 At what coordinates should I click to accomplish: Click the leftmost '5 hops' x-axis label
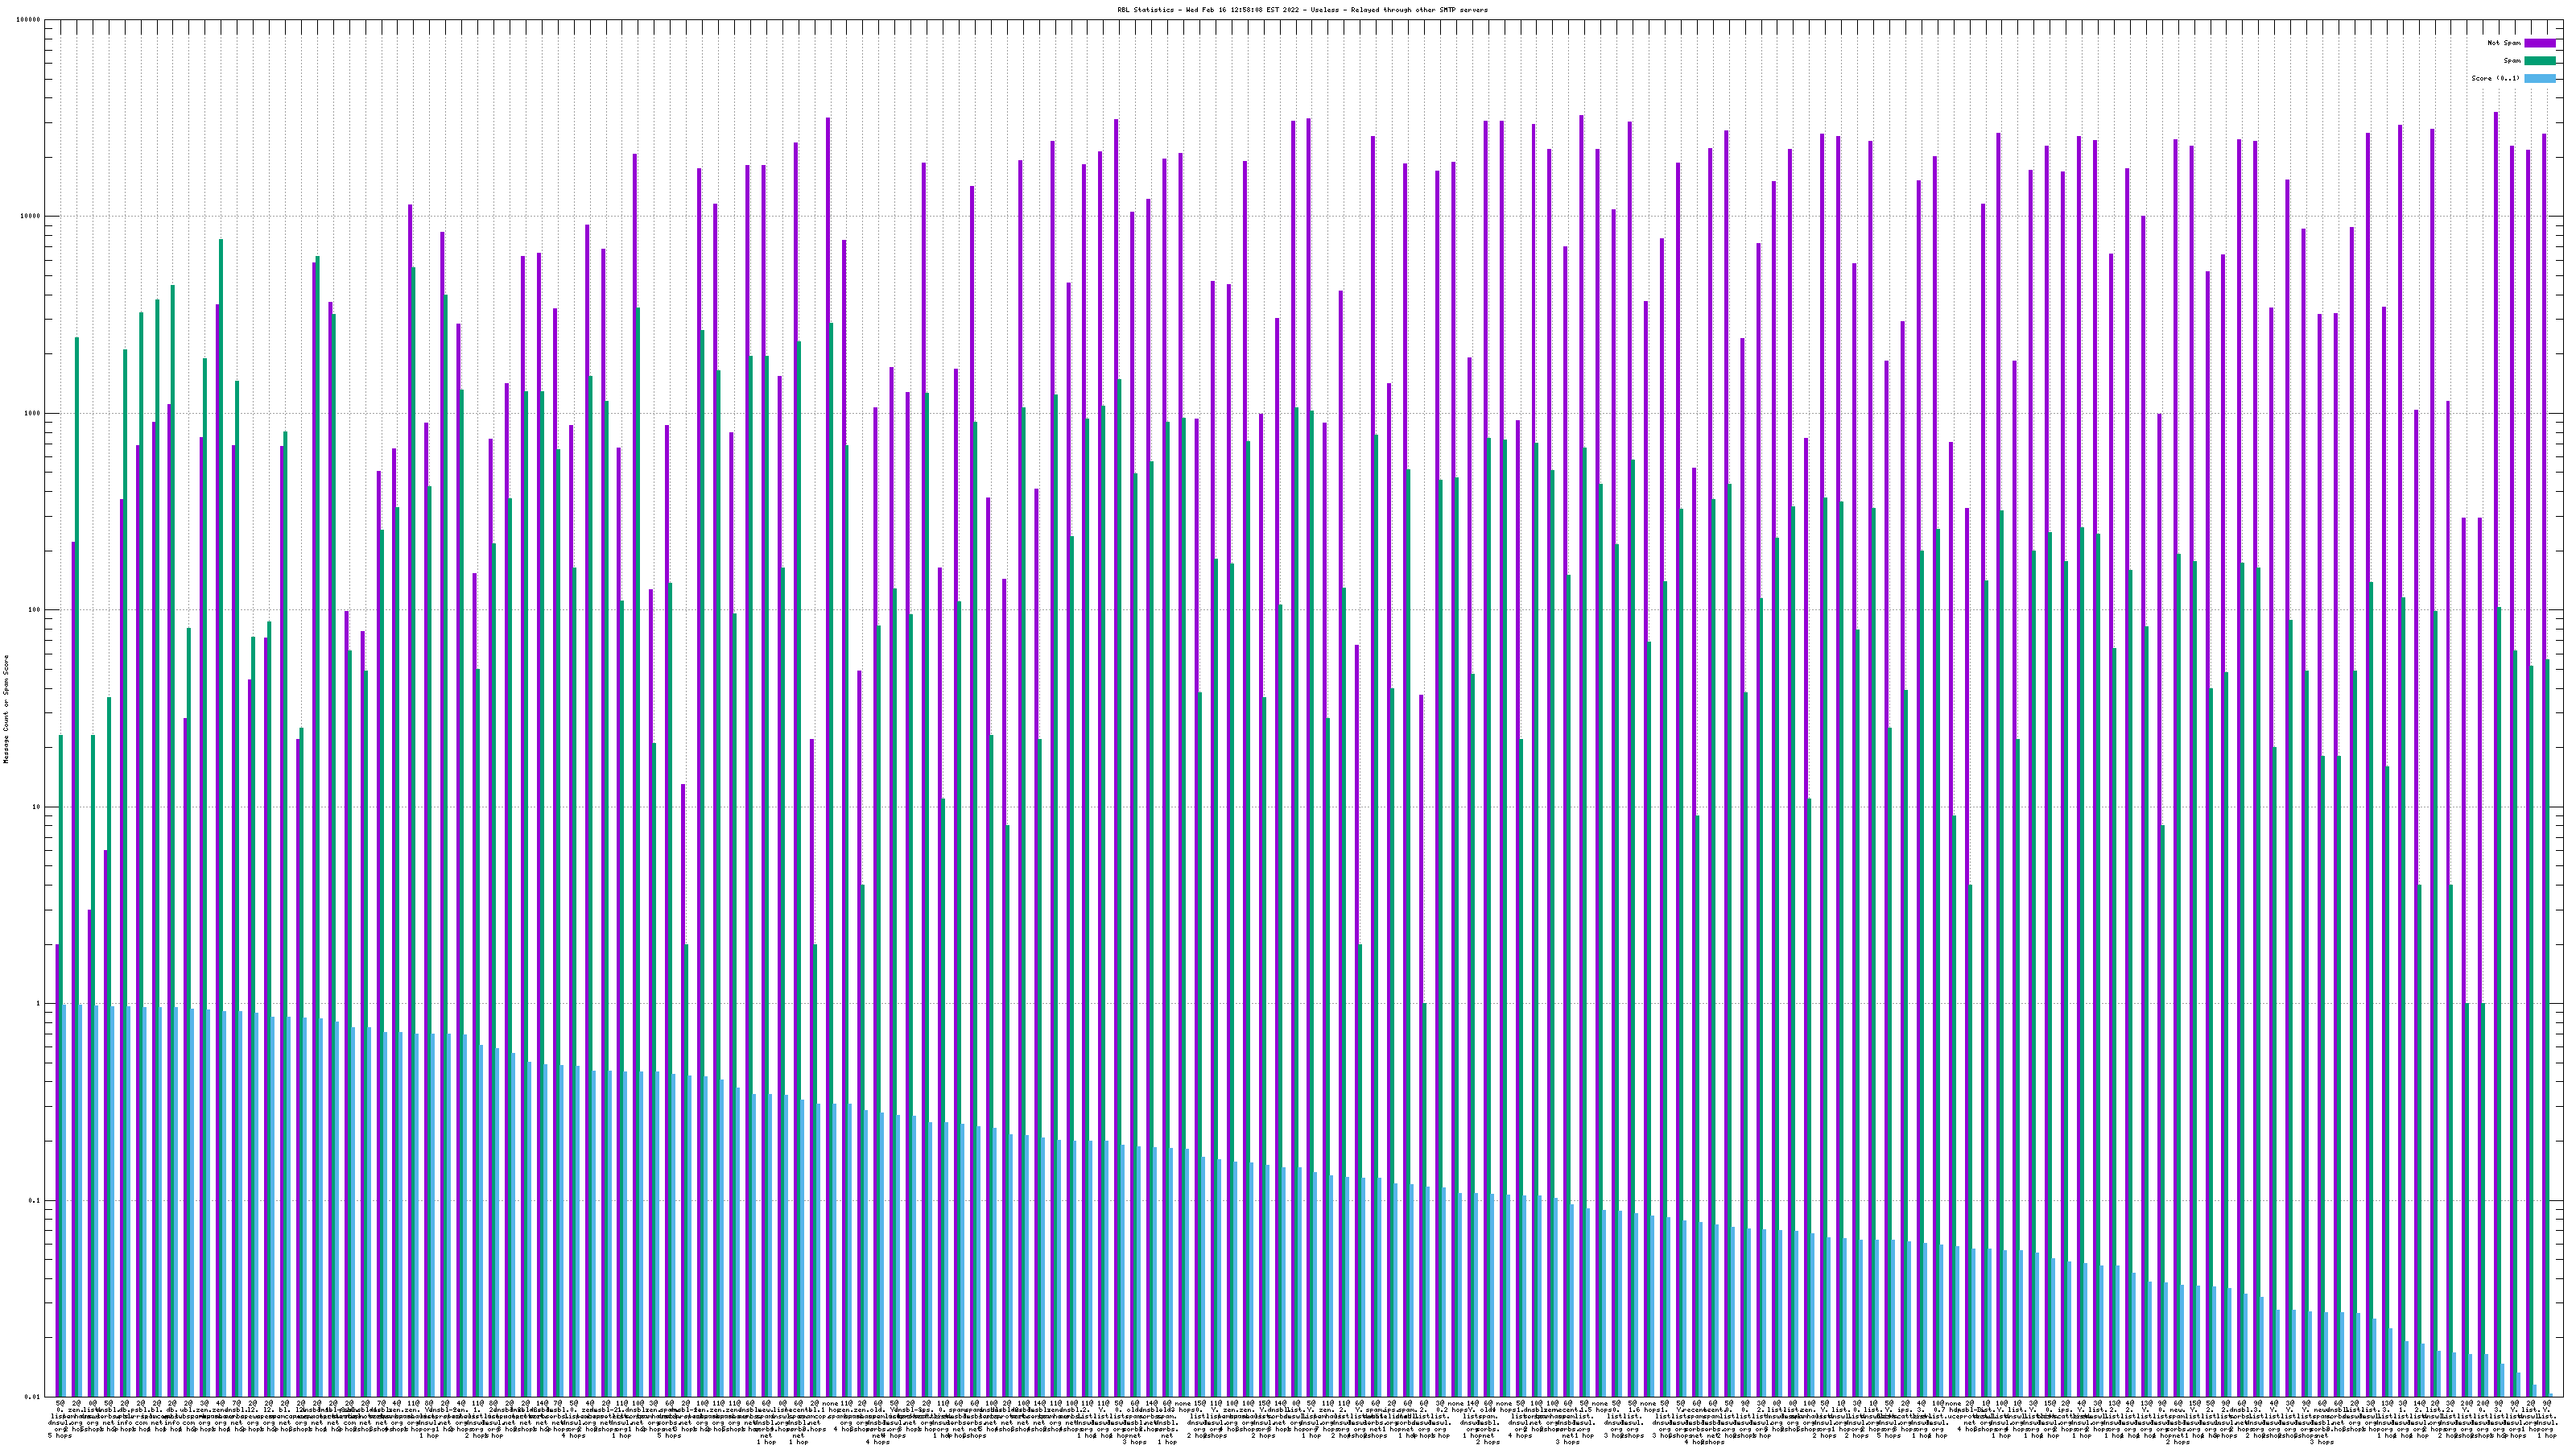pyautogui.click(x=59, y=1436)
